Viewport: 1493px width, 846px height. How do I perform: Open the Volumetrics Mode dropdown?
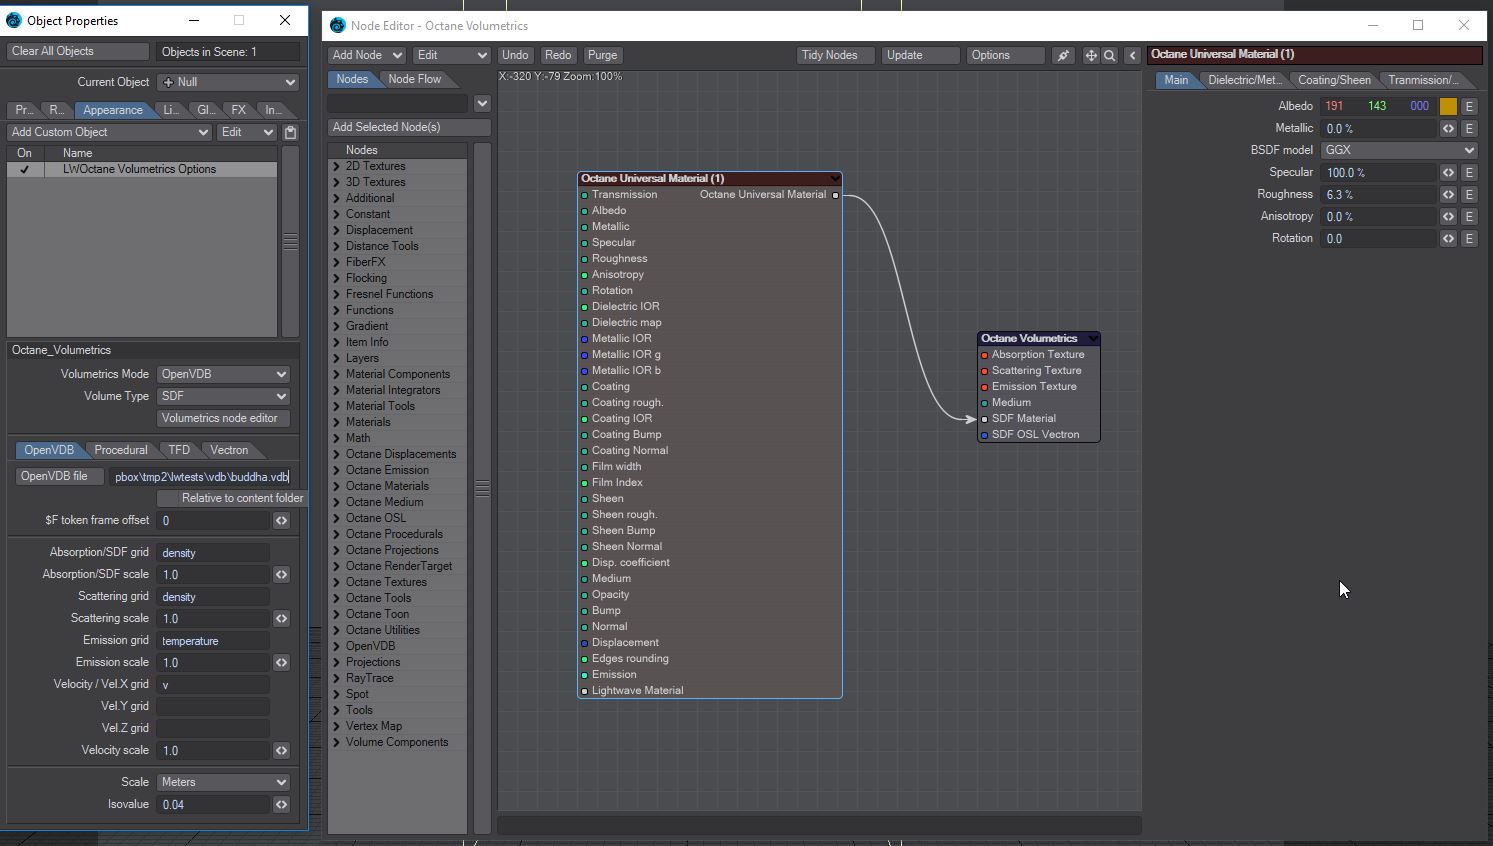coord(223,374)
